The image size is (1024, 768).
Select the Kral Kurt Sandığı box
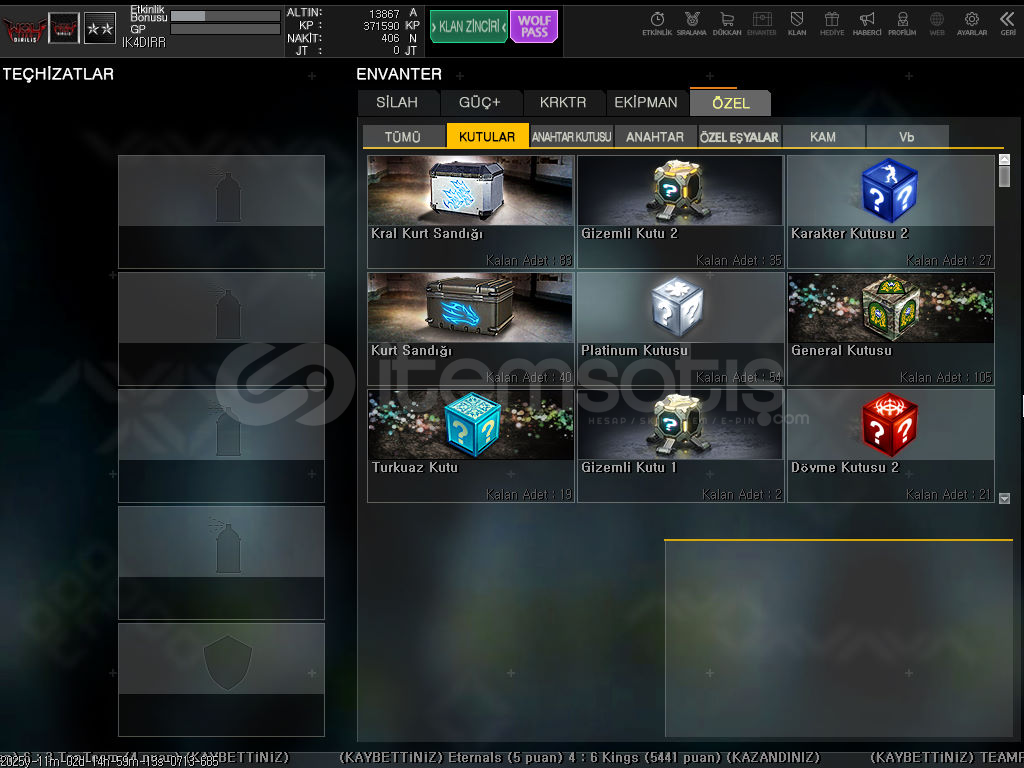(470, 211)
